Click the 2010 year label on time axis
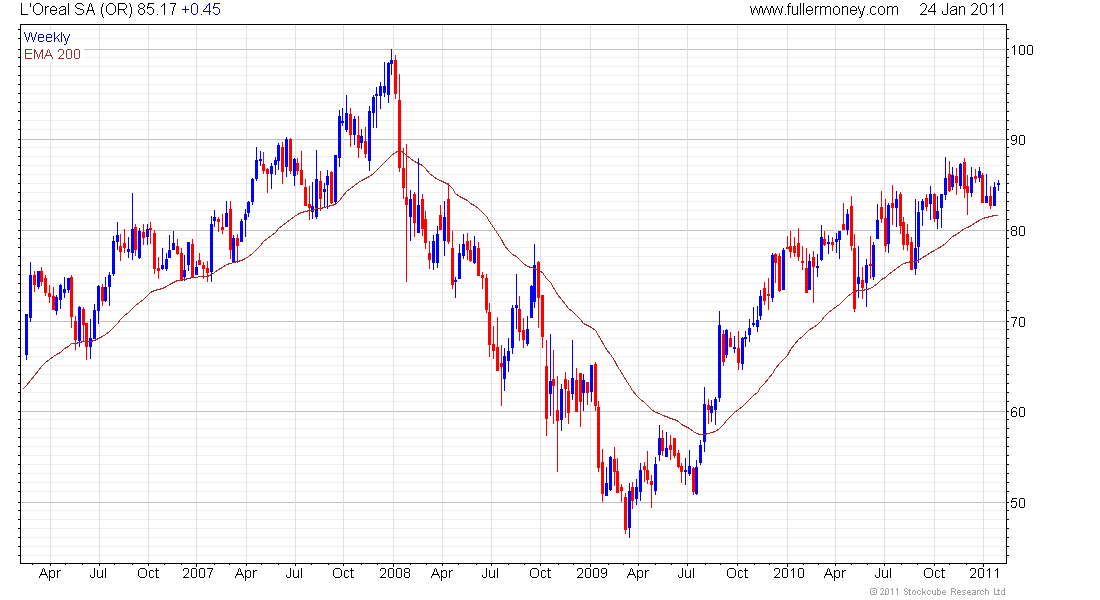 click(789, 573)
